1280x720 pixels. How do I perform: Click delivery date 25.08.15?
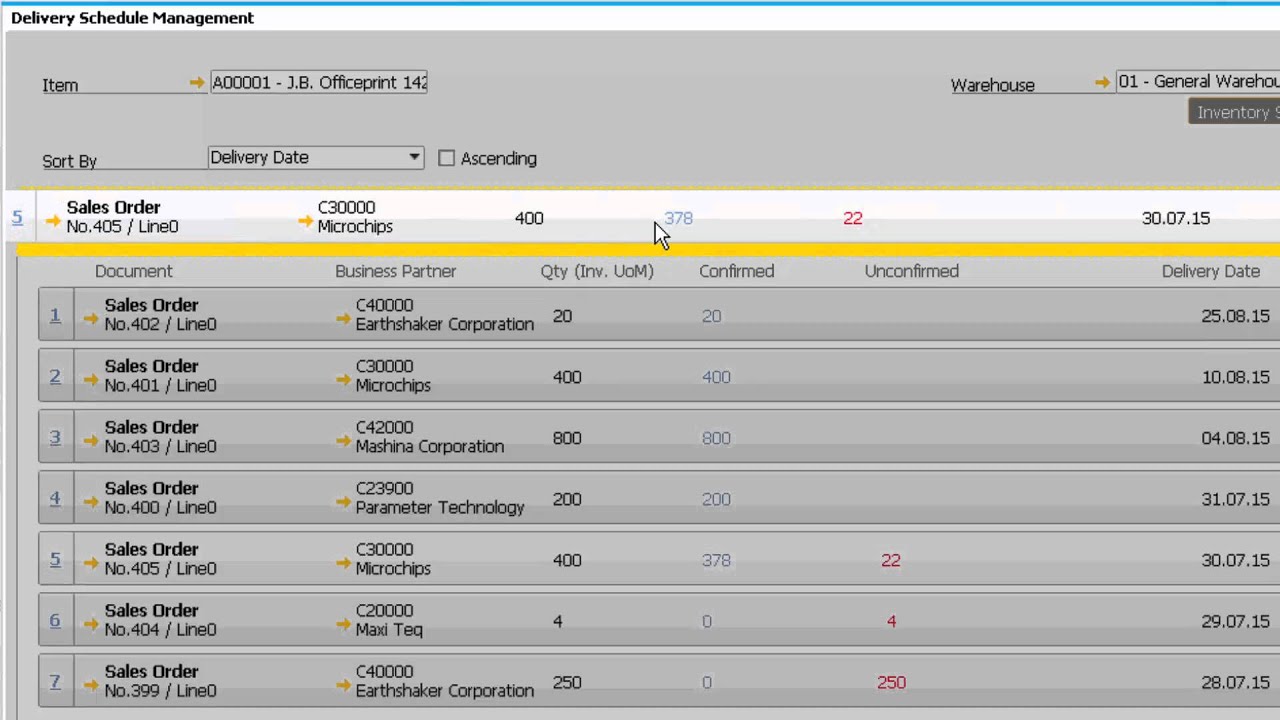click(1235, 316)
